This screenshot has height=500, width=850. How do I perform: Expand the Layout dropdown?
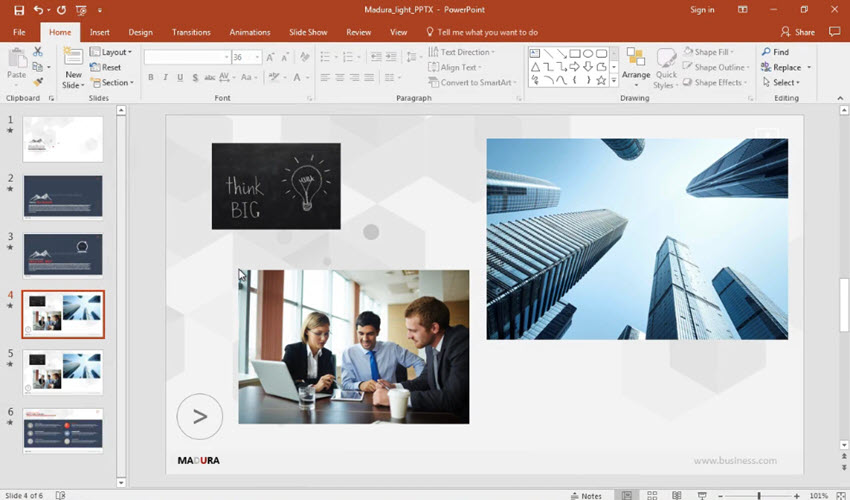tap(116, 52)
